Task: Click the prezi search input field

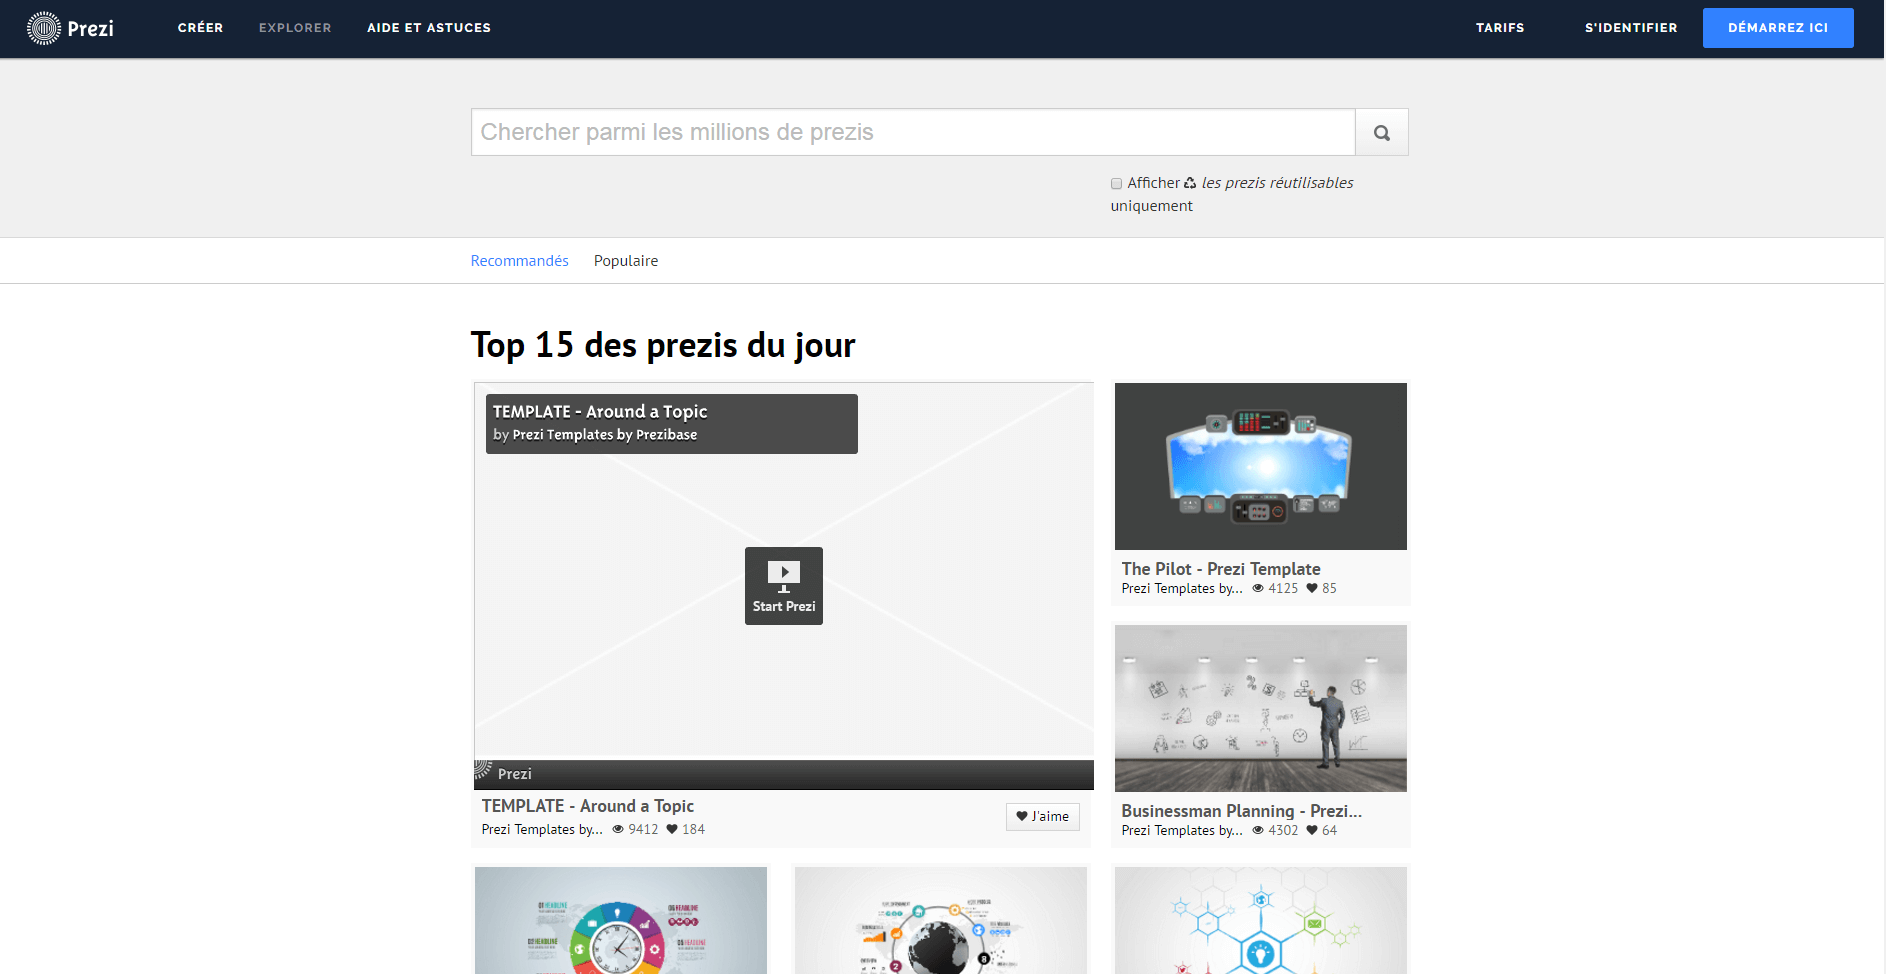Action: 913,132
